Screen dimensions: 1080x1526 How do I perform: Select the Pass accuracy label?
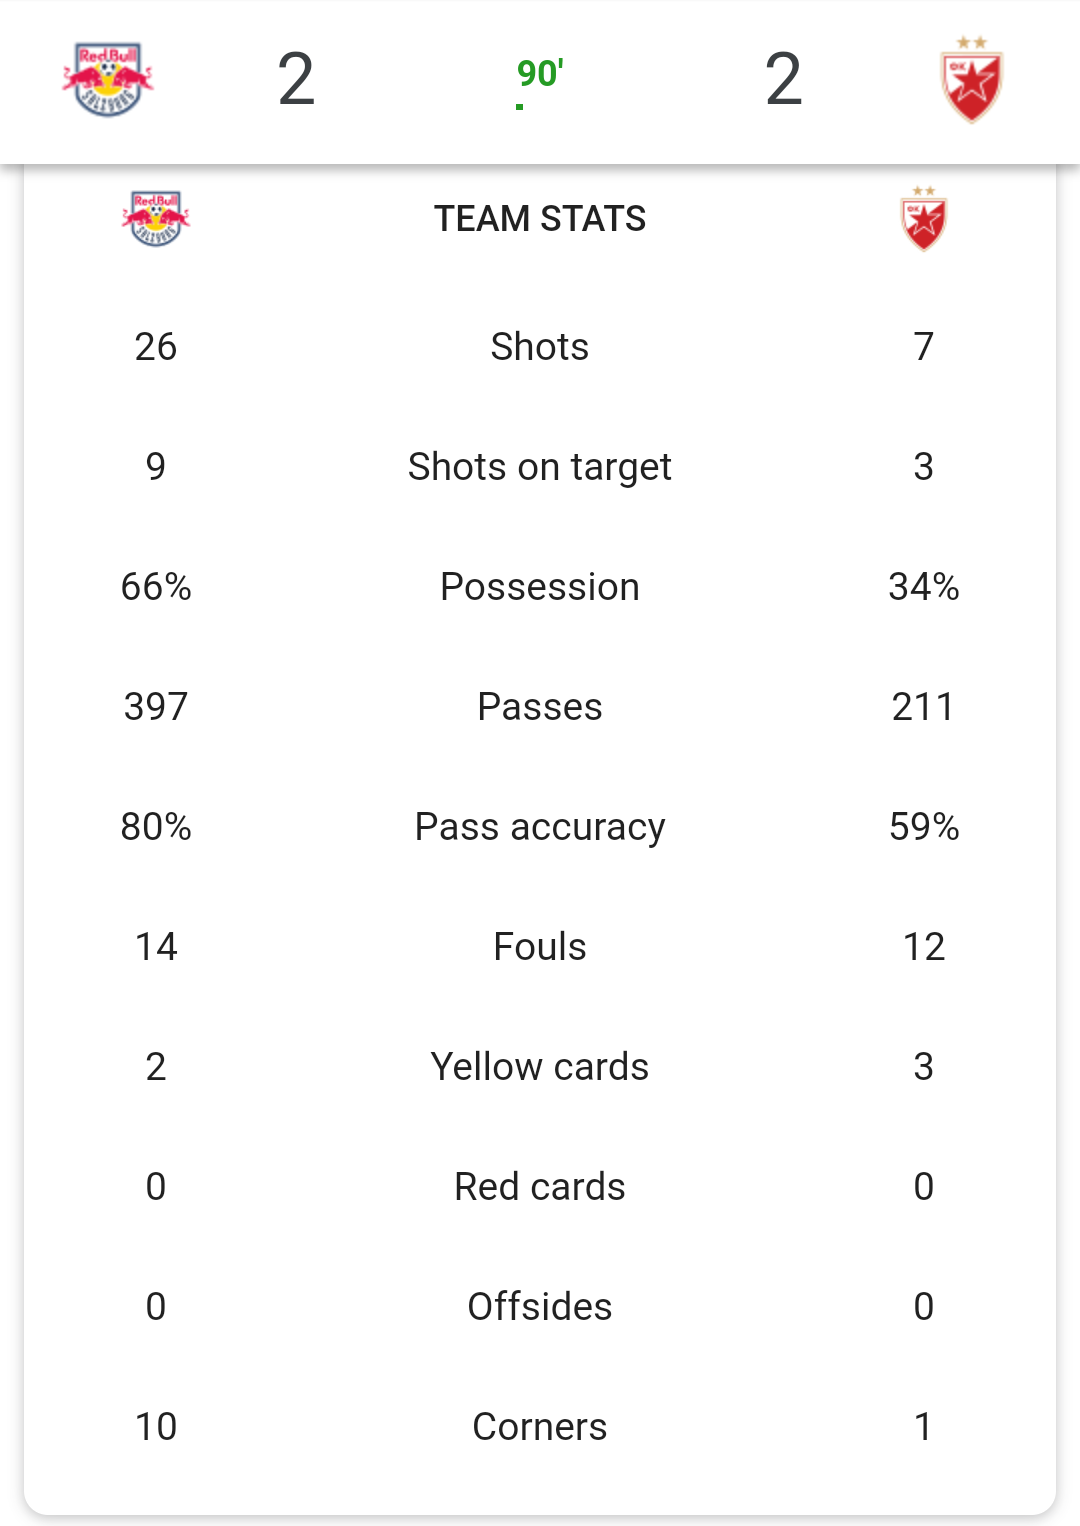540,827
